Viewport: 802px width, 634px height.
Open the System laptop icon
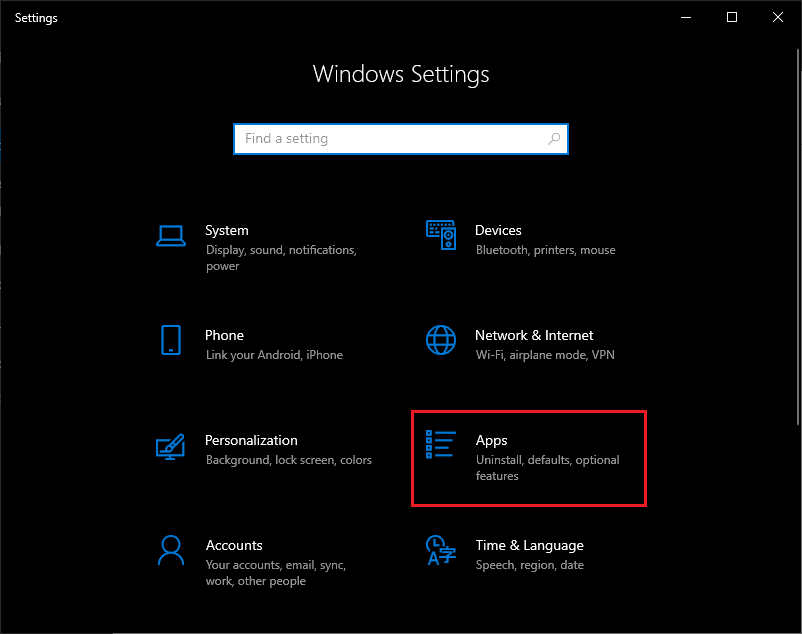point(171,236)
